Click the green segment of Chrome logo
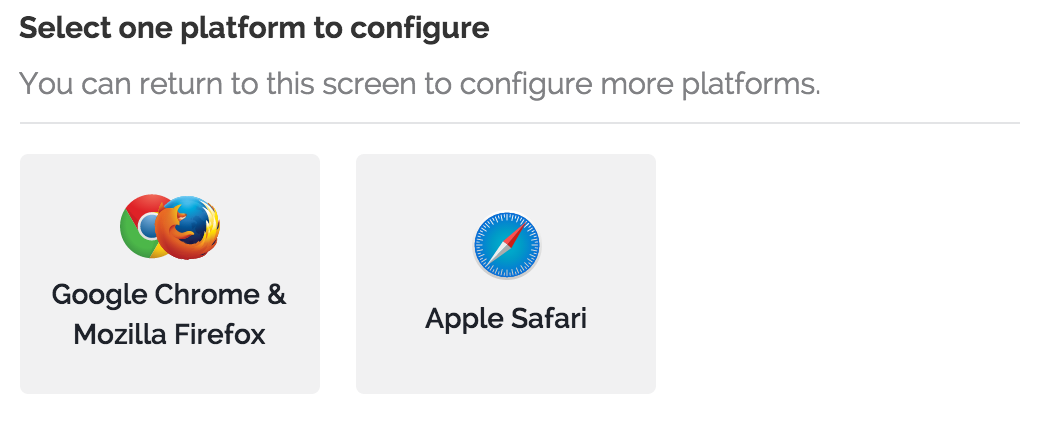The width and height of the screenshot is (1046, 426). click(133, 235)
